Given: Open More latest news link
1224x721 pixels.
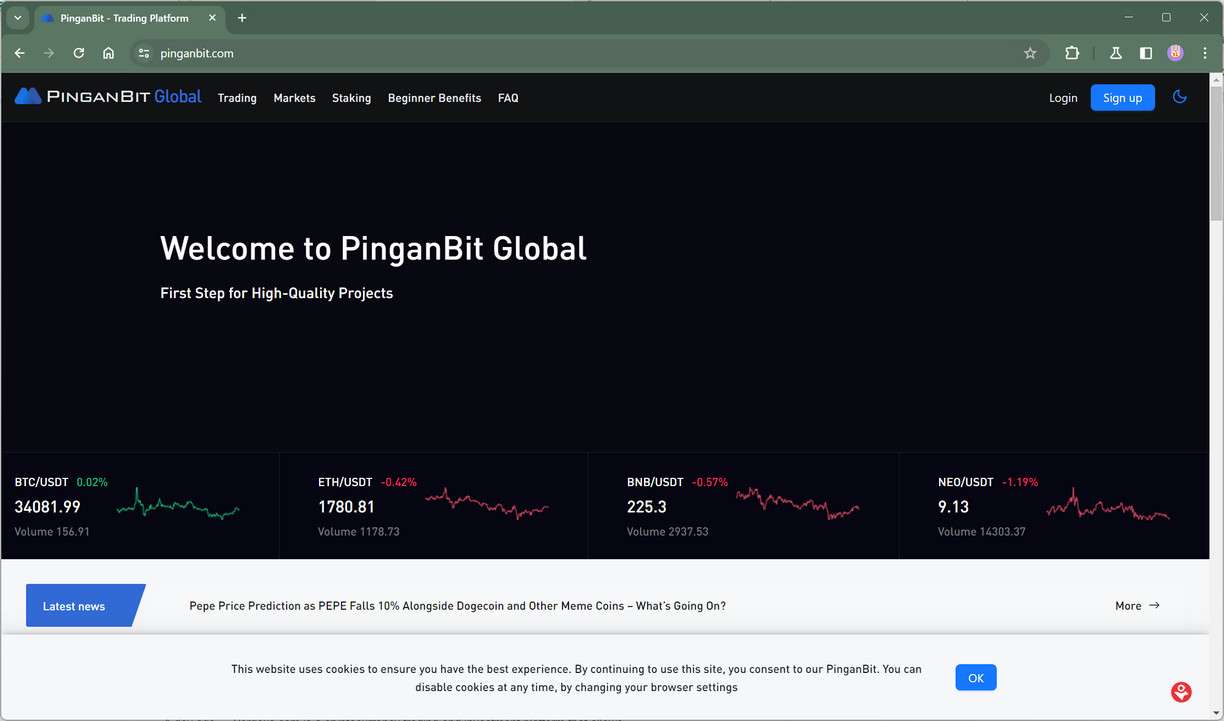Looking at the screenshot, I should [1137, 606].
